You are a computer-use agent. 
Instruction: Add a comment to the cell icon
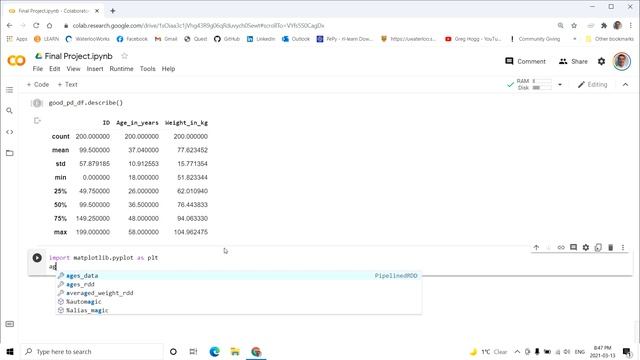(x=573, y=247)
